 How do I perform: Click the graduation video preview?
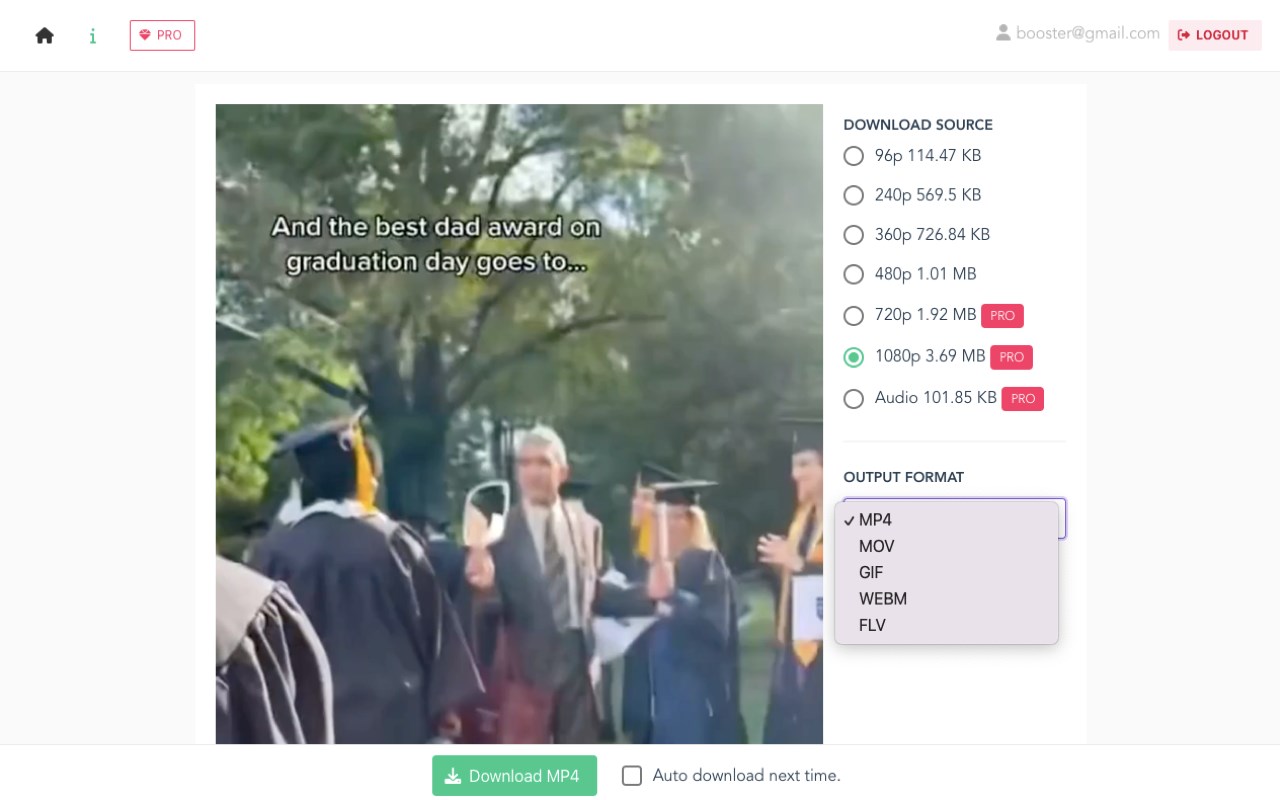click(519, 424)
